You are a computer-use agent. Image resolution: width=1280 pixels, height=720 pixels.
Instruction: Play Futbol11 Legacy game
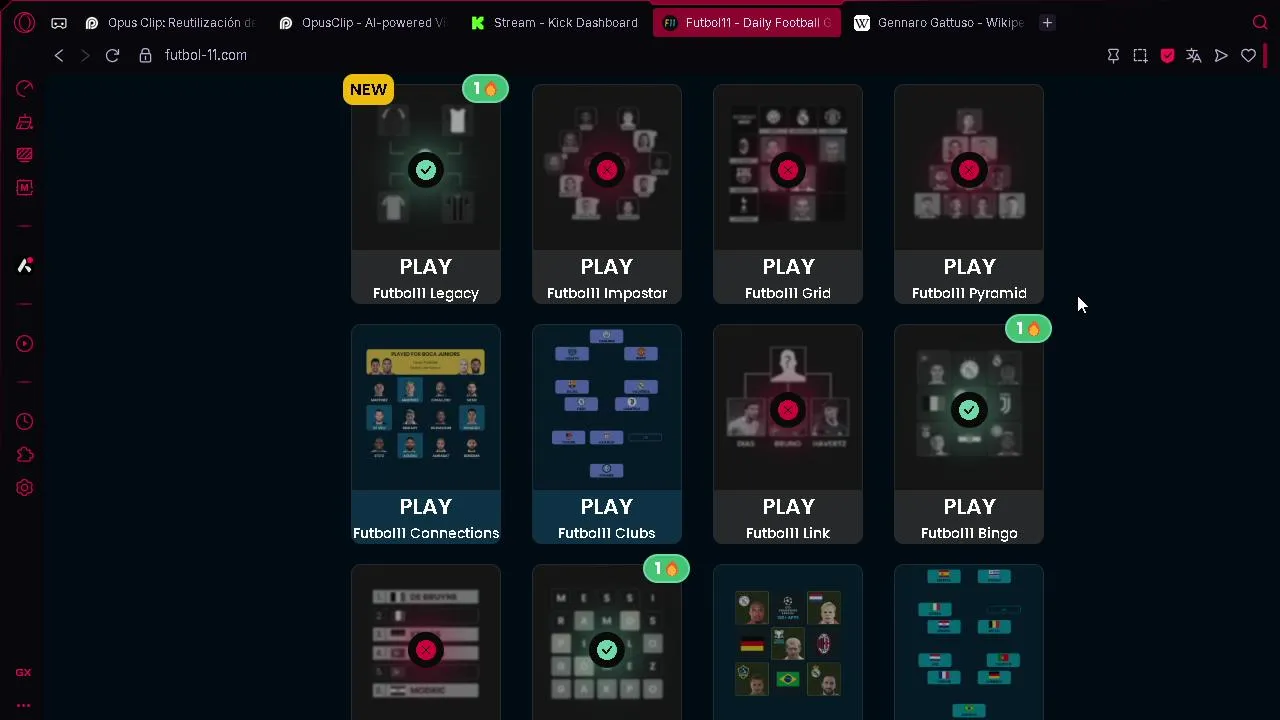click(x=426, y=277)
